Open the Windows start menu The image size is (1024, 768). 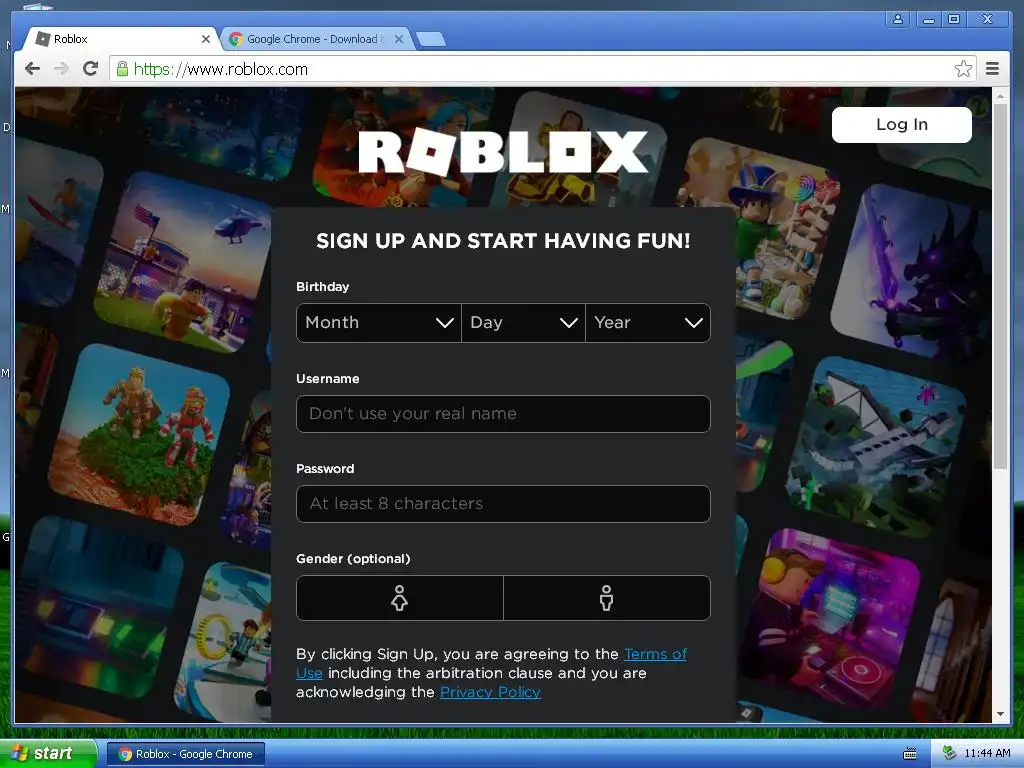click(x=47, y=754)
